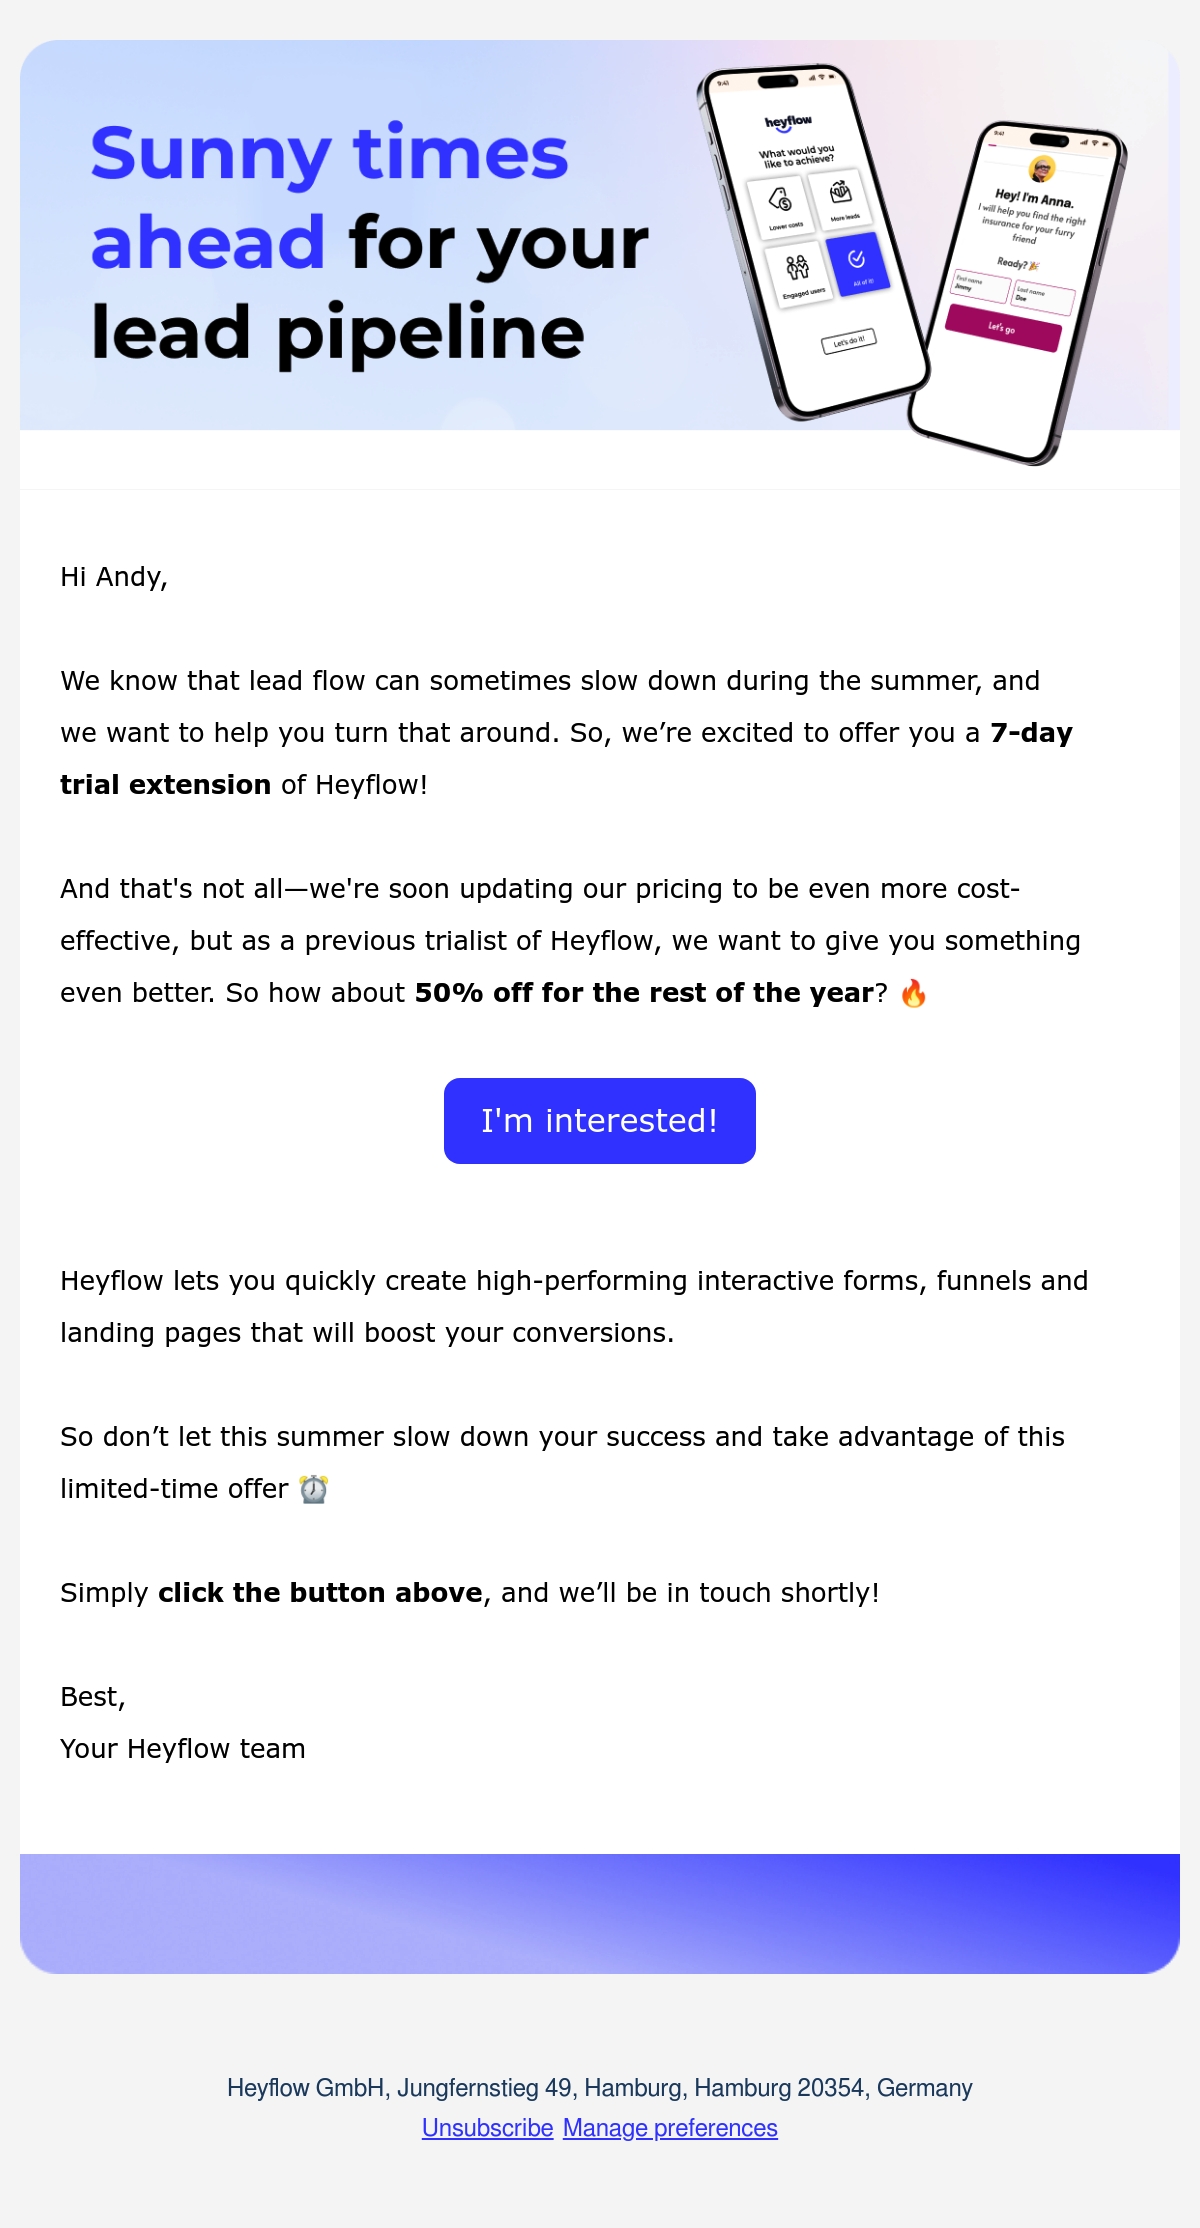Screen dimensions: 1200x2228
Task: Choose the Engaged users people icon
Action: tap(796, 268)
